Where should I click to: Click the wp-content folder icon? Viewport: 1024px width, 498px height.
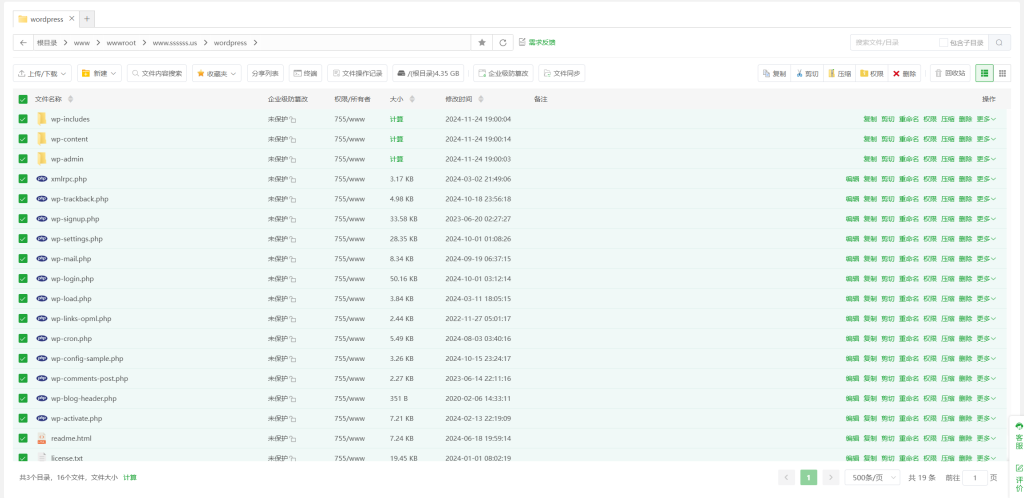click(42, 139)
